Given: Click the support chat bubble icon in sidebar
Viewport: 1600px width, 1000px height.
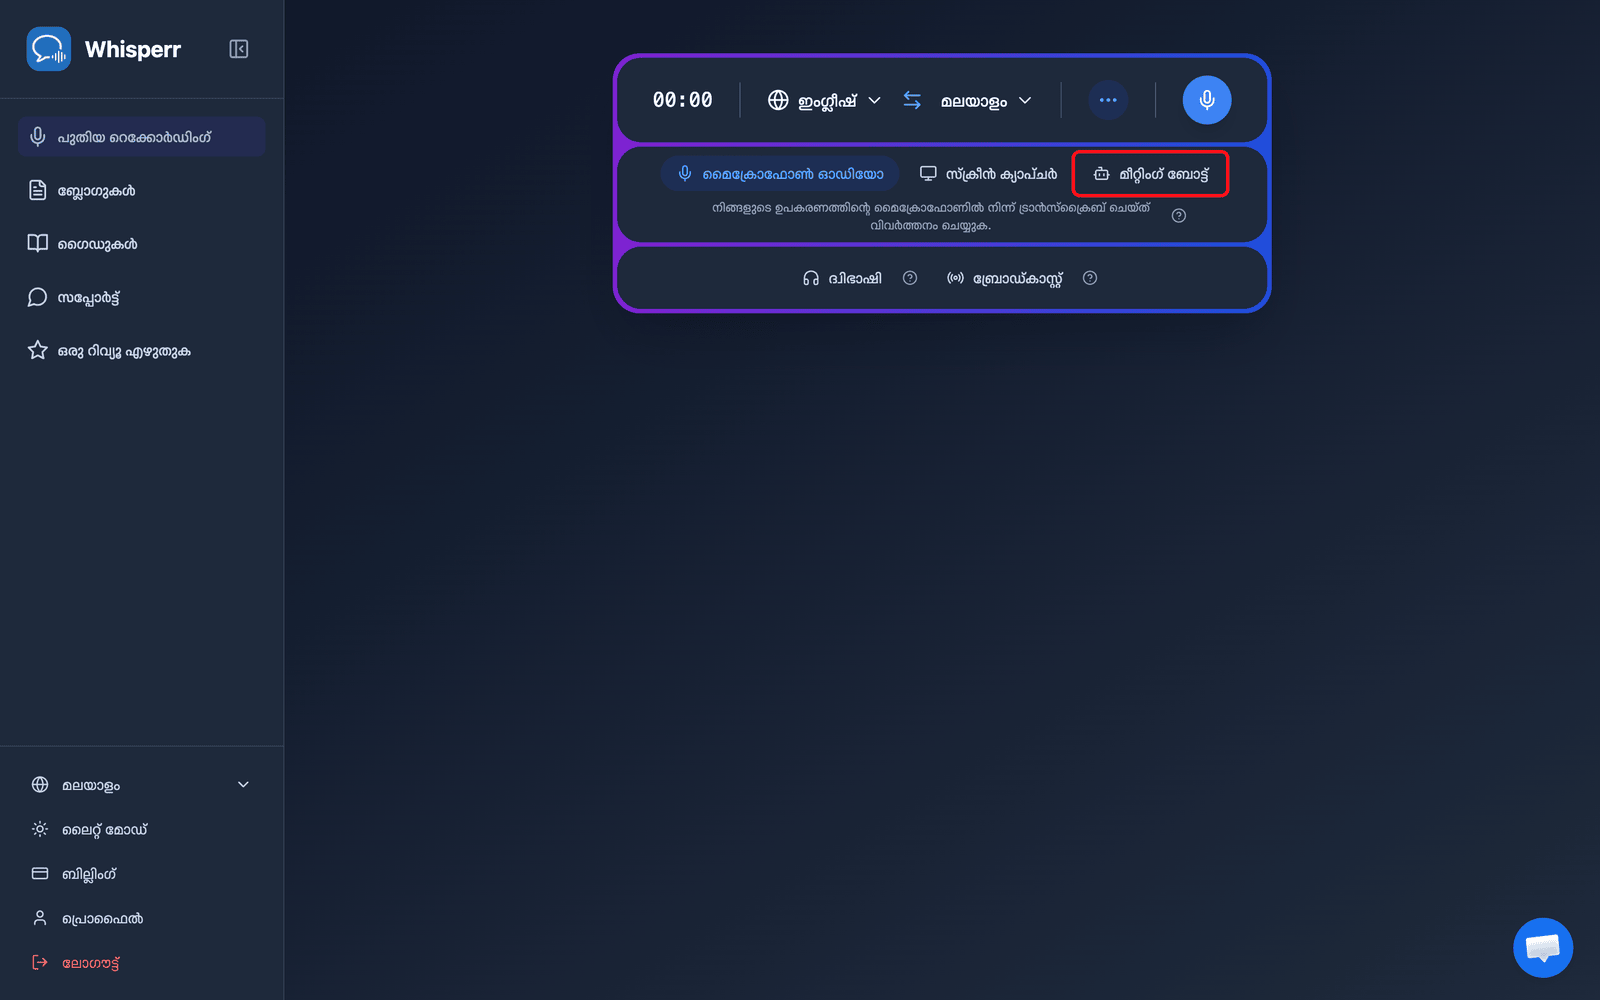Looking at the screenshot, I should coord(38,297).
